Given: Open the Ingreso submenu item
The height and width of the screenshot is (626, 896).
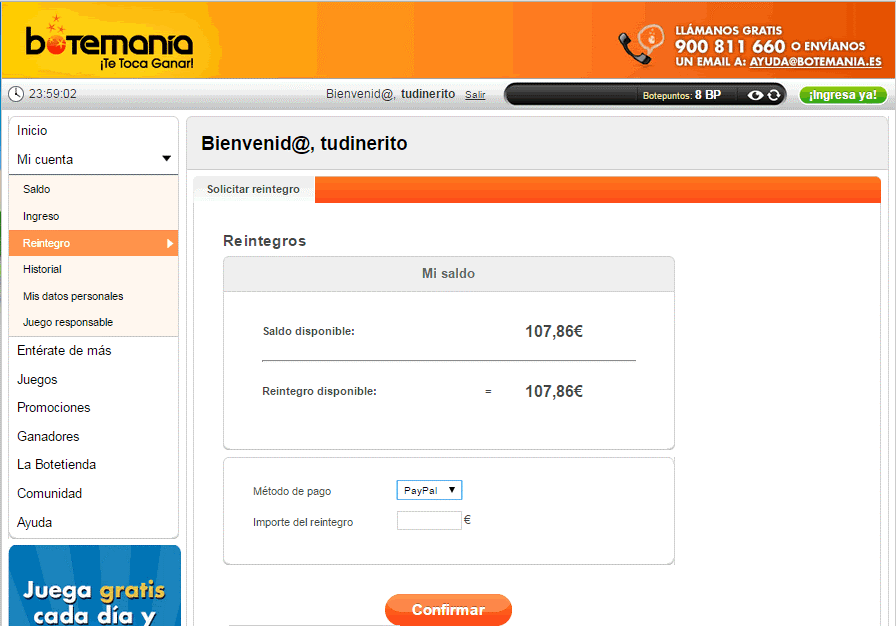Looking at the screenshot, I should click(41, 216).
